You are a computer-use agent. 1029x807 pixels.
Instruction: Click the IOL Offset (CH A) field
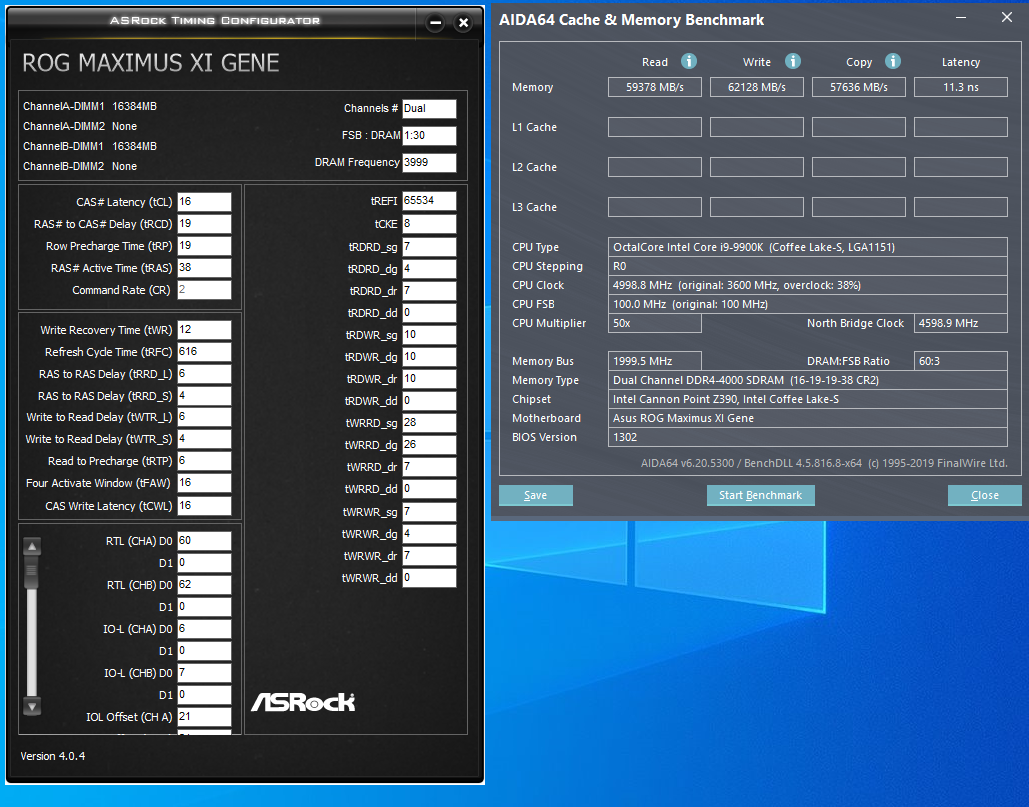[x=204, y=716]
